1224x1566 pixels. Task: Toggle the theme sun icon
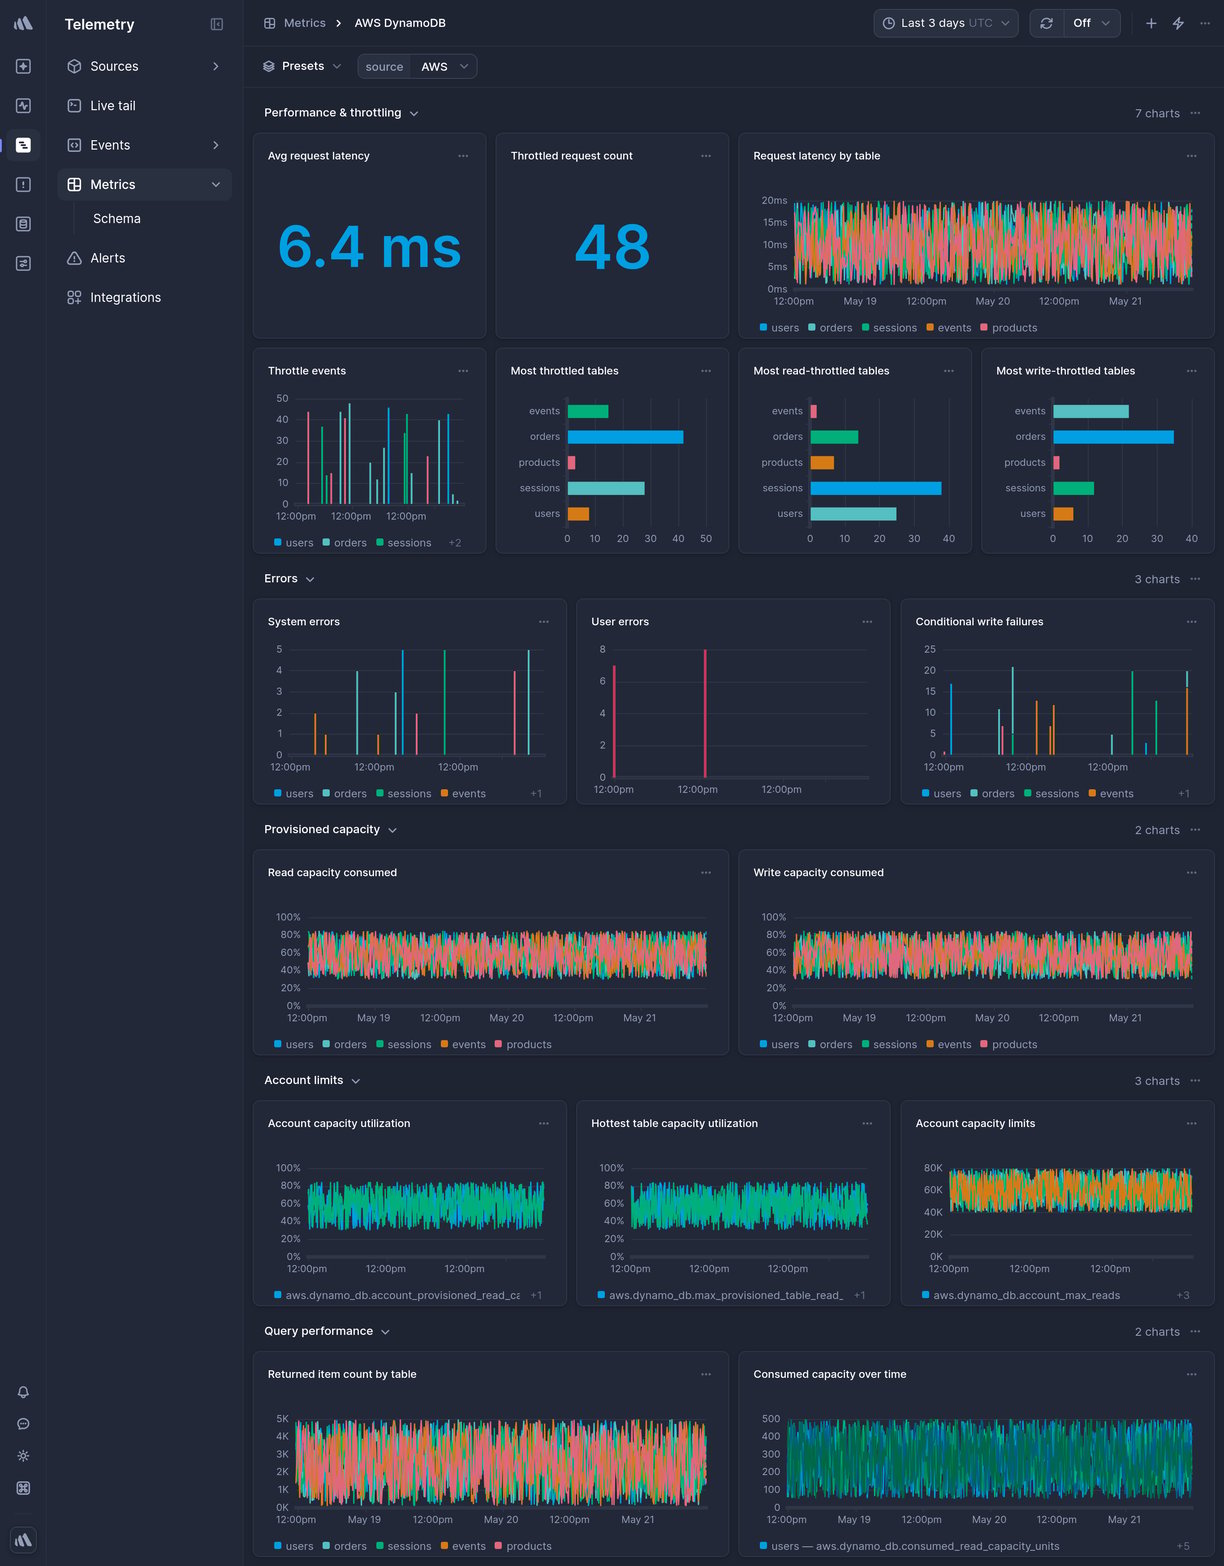pyautogui.click(x=23, y=1456)
